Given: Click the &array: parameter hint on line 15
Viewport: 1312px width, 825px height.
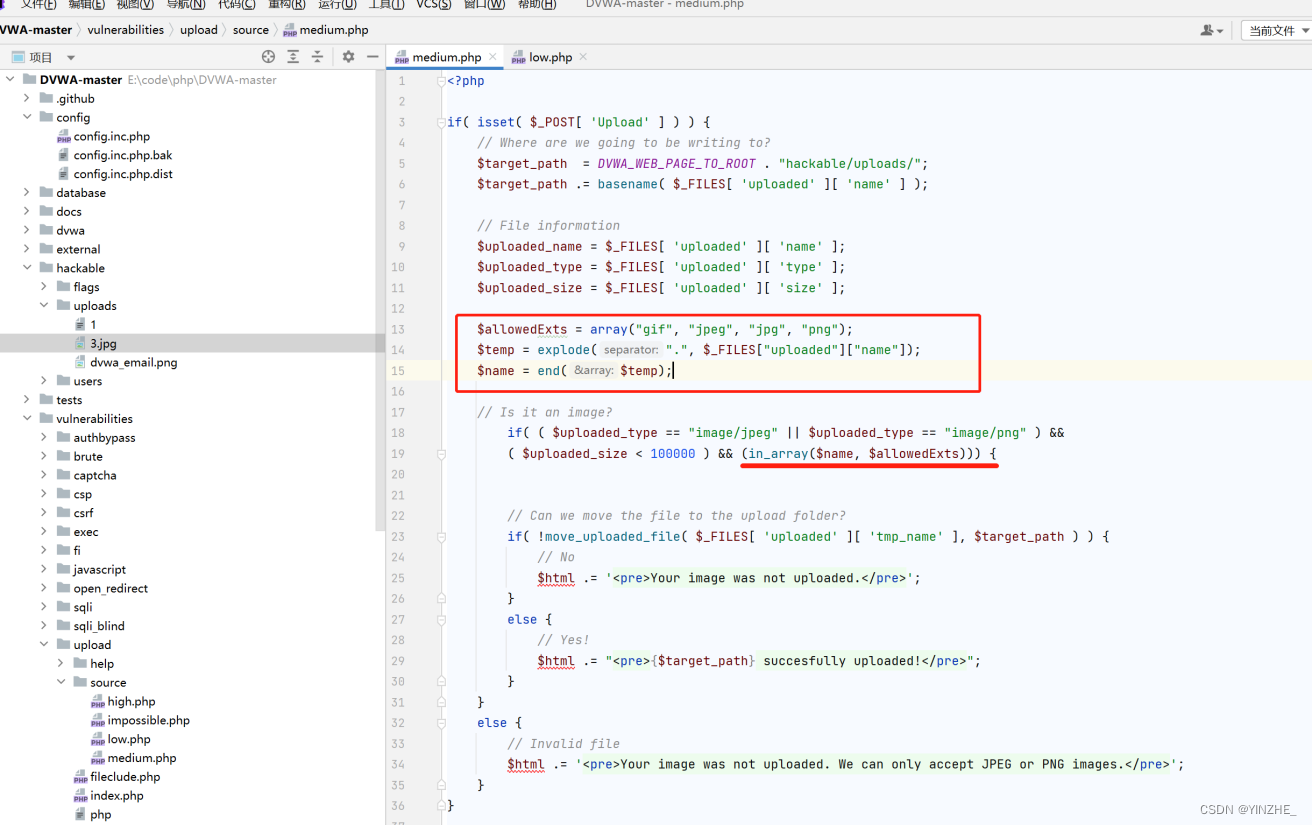Looking at the screenshot, I should pyautogui.click(x=593, y=371).
